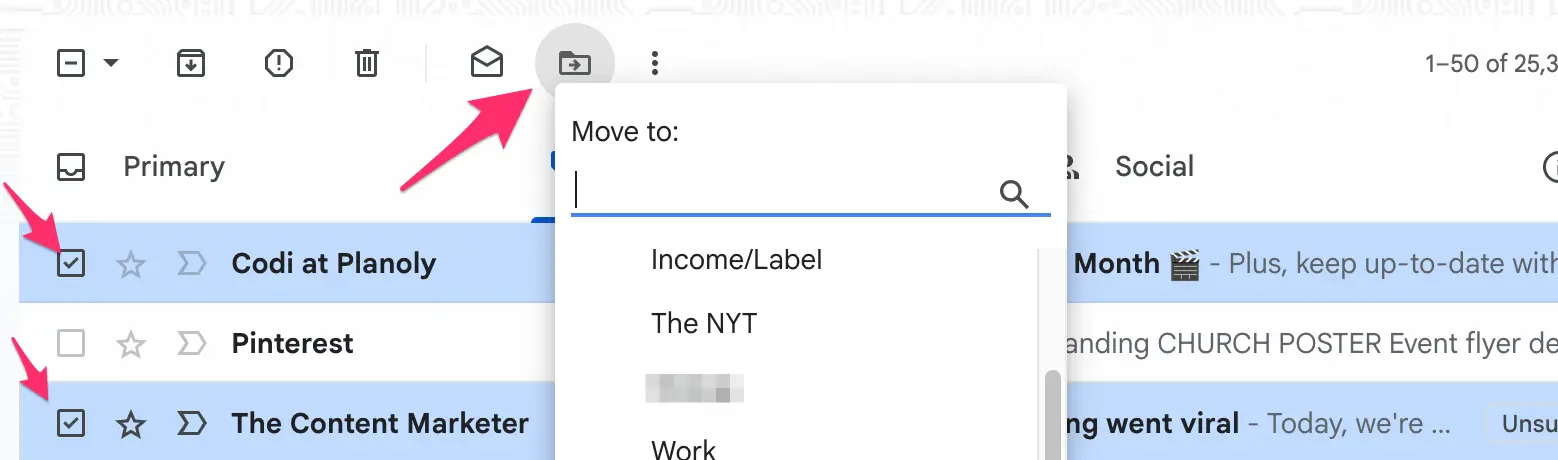Choose The NYT in Move to list
The height and width of the screenshot is (460, 1558).
click(x=704, y=323)
